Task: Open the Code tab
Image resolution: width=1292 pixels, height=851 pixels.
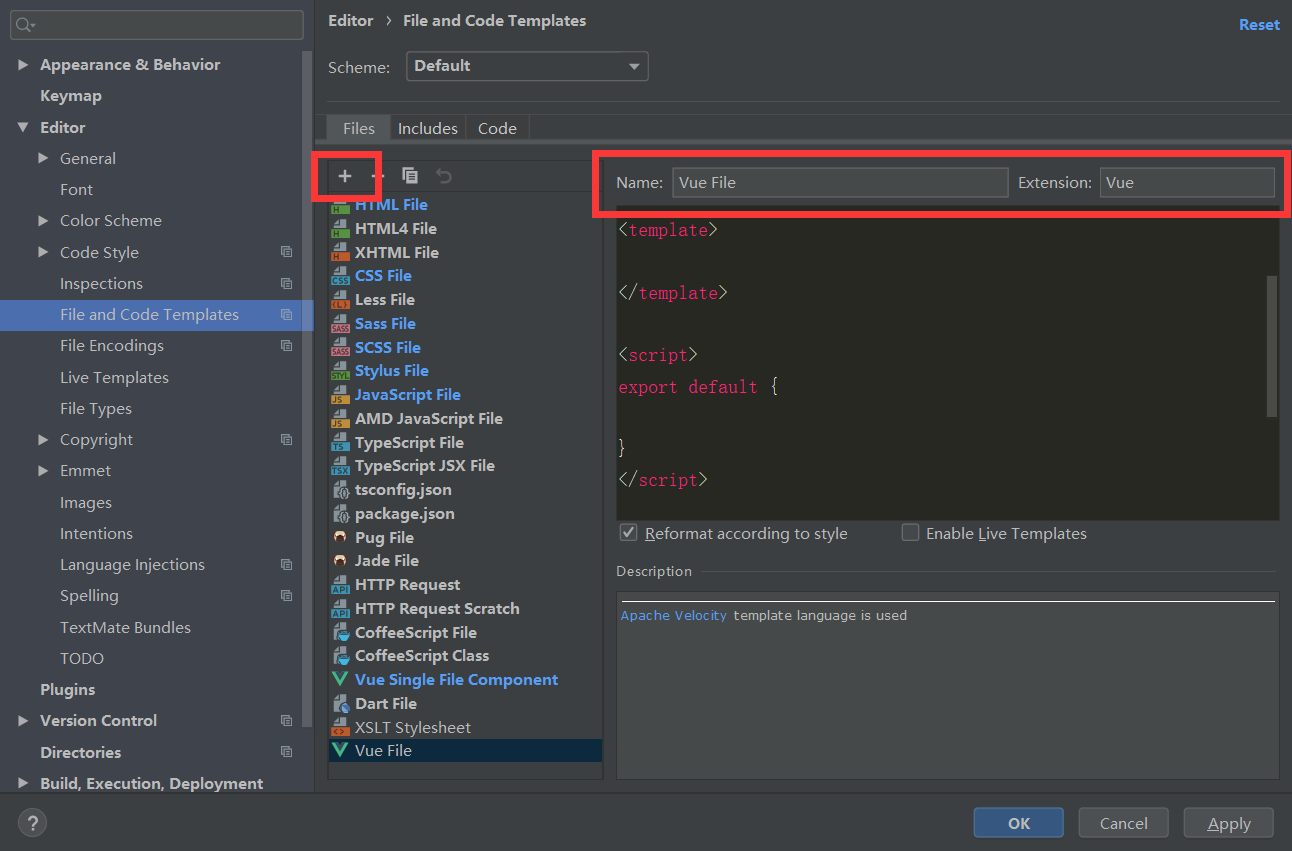Action: tap(497, 128)
